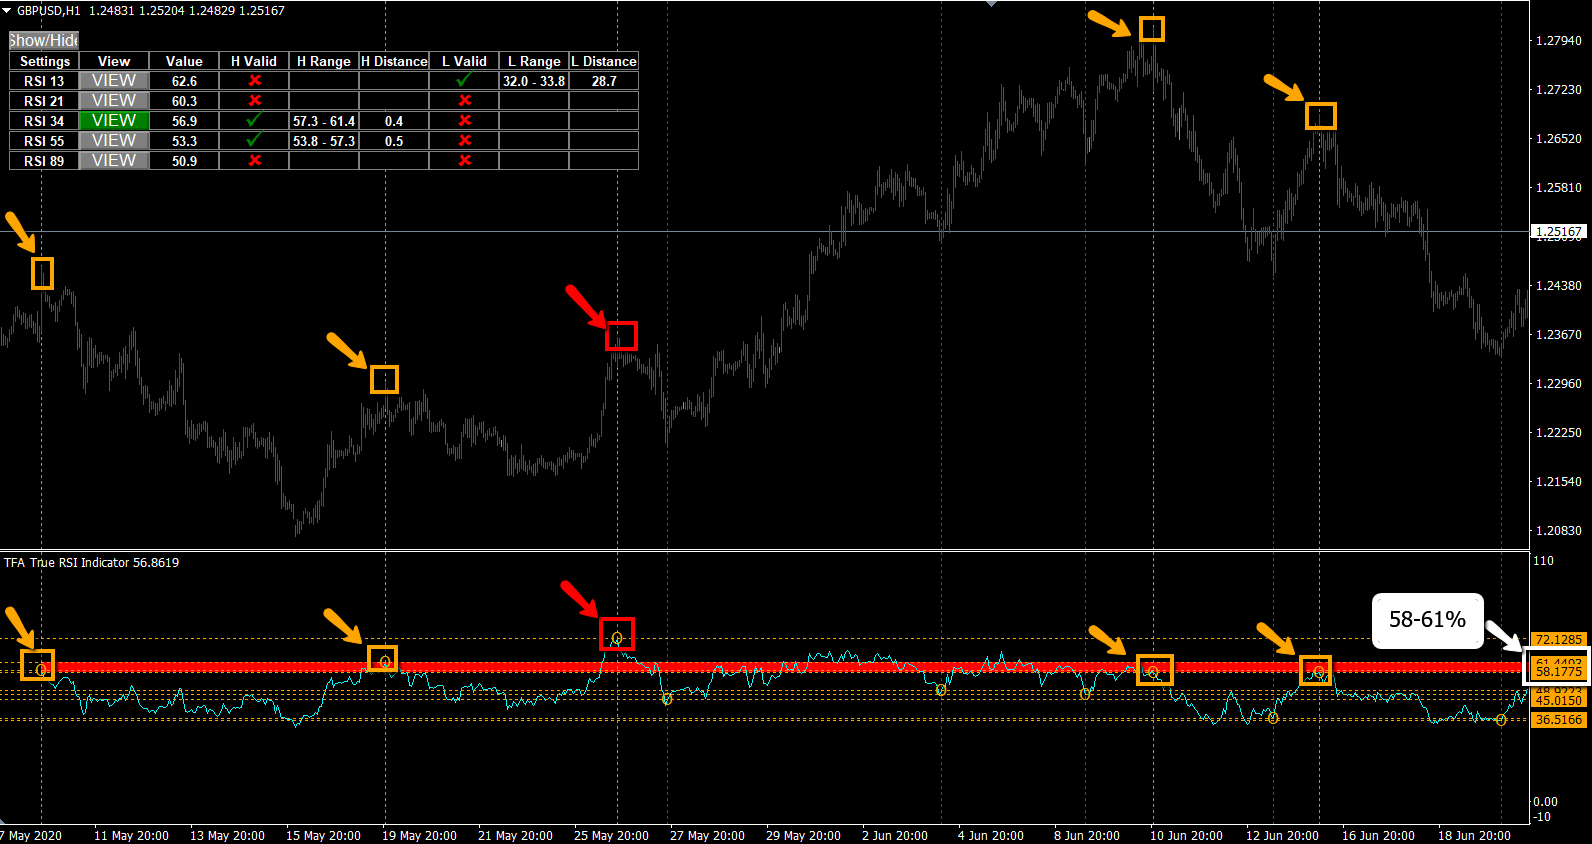
Task: Click H Range cell 57.3 - 61.4
Action: (x=324, y=121)
